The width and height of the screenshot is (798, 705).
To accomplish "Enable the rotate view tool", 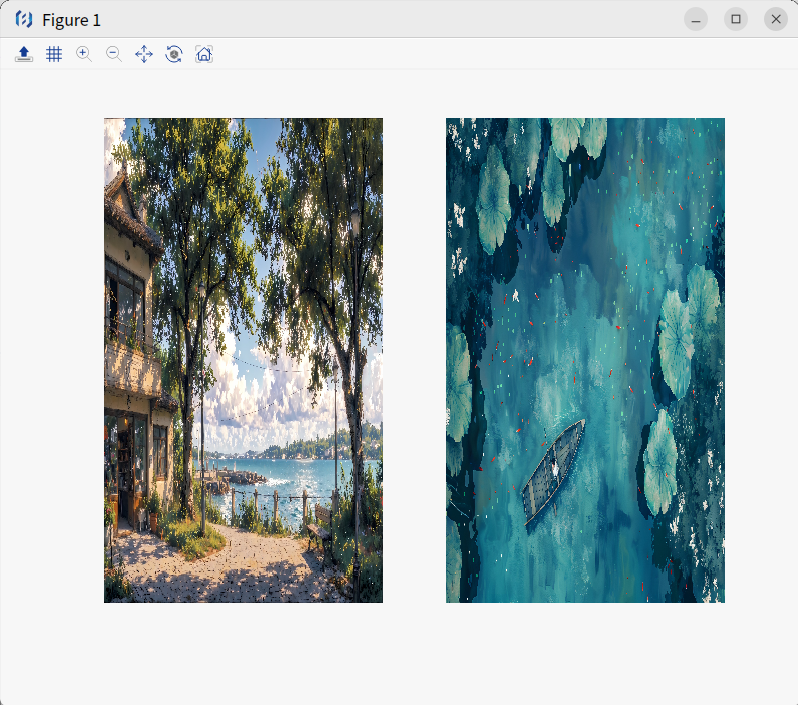I will [174, 54].
